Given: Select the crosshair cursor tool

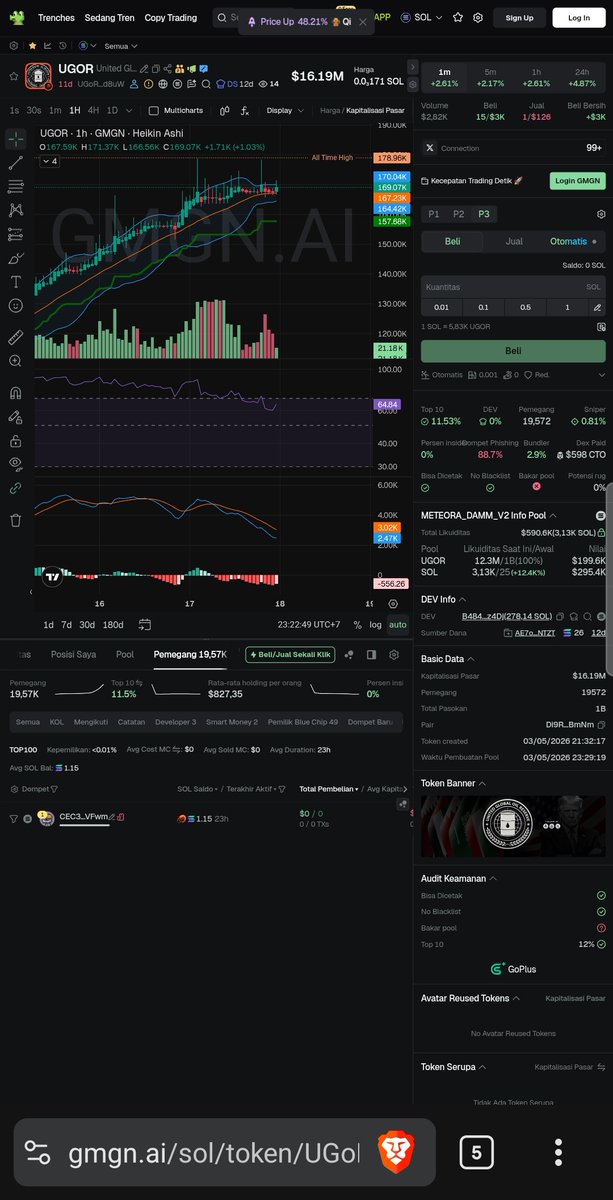Looking at the screenshot, I should (15, 137).
